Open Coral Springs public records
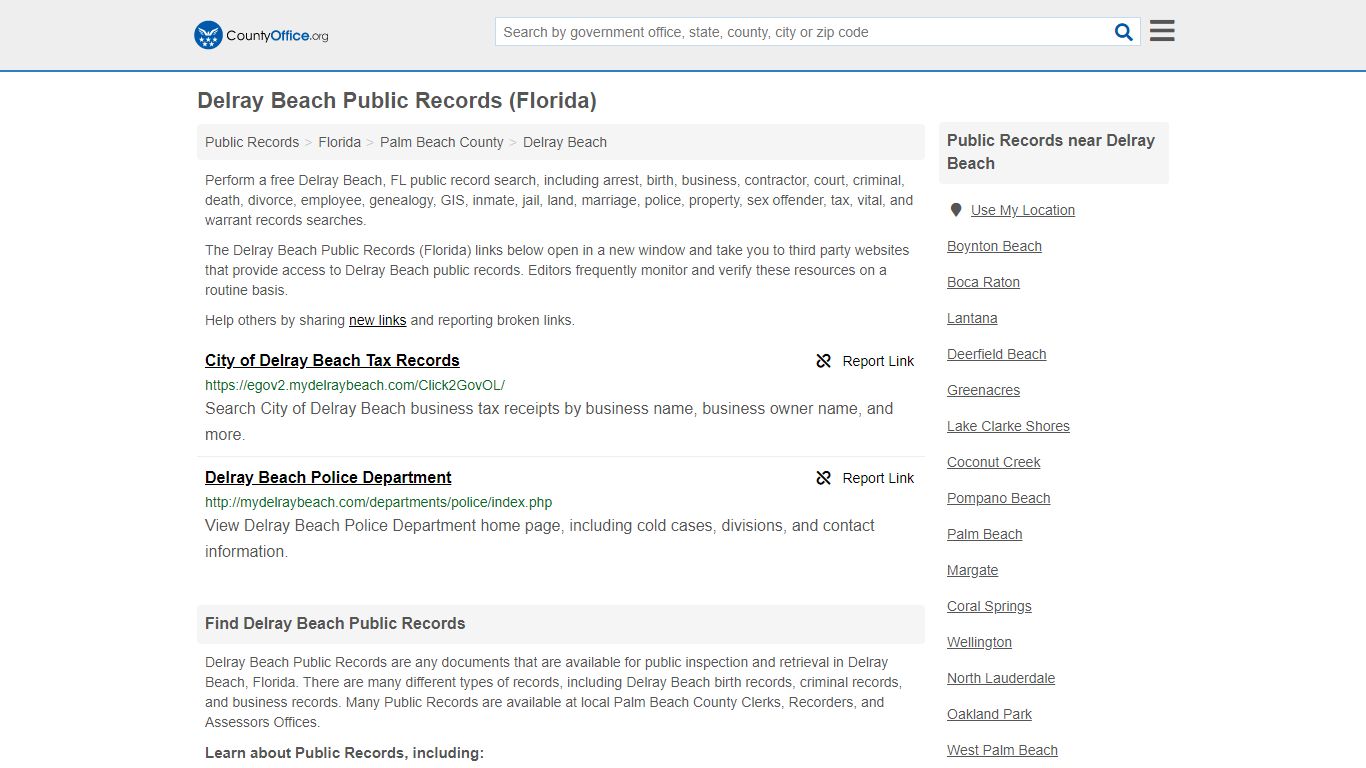 pos(989,606)
